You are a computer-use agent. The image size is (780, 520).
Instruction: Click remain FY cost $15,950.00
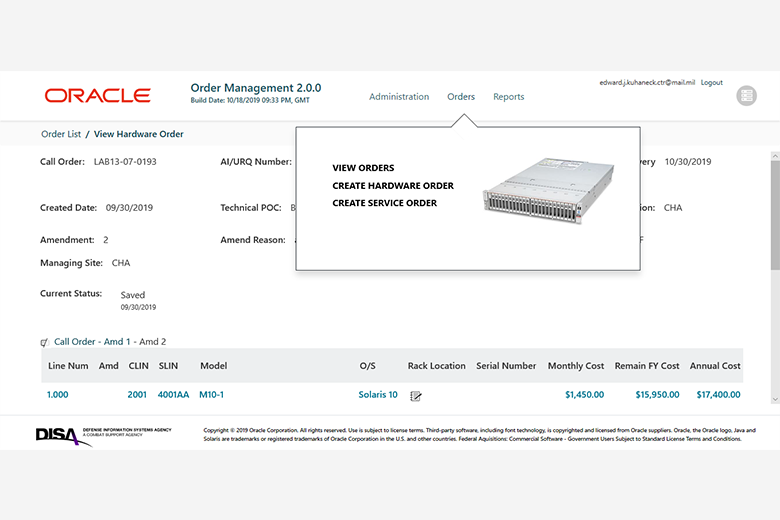point(657,395)
